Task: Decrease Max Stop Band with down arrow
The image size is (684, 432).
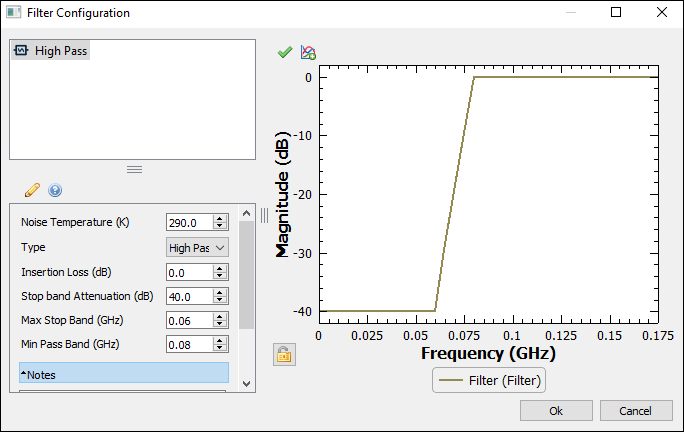Action: pyautogui.click(x=220, y=325)
